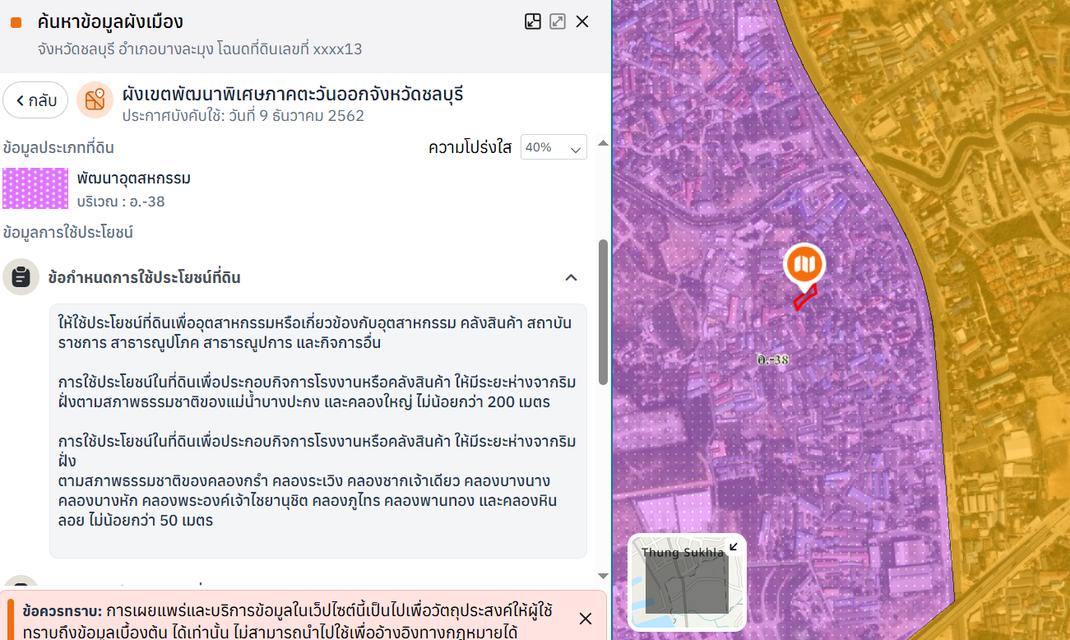The image size is (1070, 640).
Task: Click the ไม่น้อยกว่า 50 เมตร regulation paragraph
Action: pyautogui.click(x=317, y=480)
